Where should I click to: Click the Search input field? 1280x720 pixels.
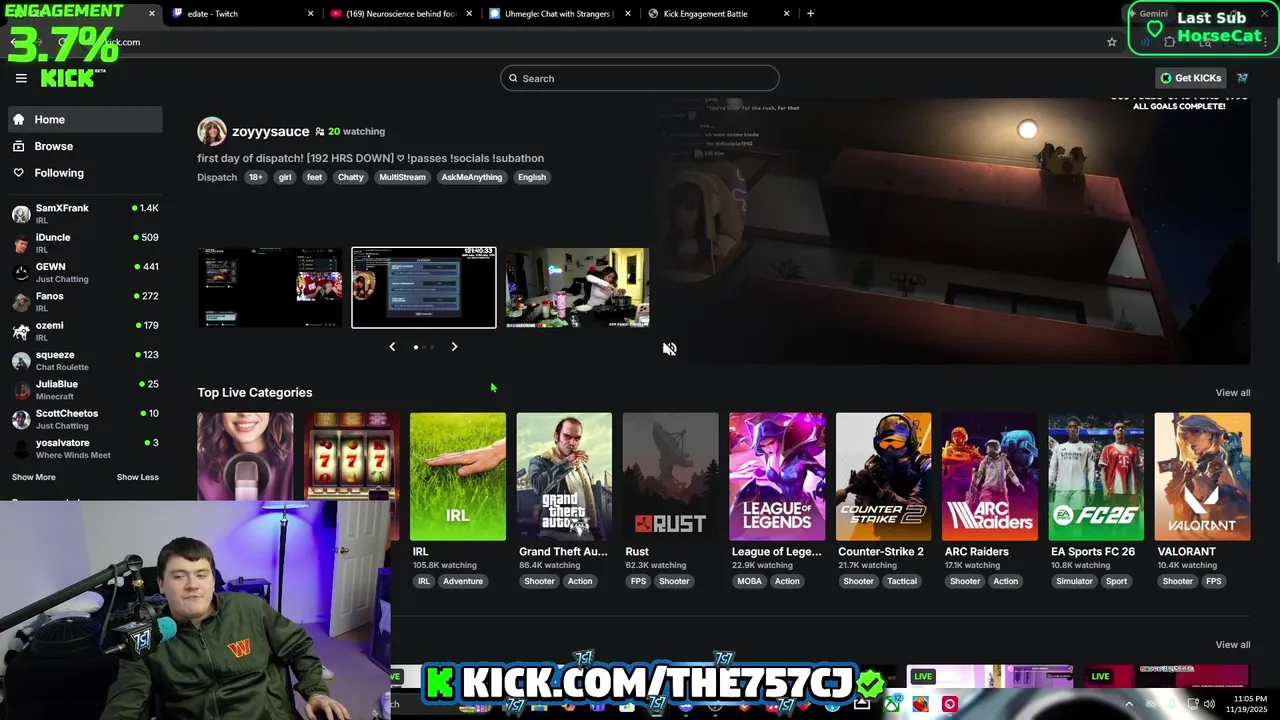pos(640,78)
